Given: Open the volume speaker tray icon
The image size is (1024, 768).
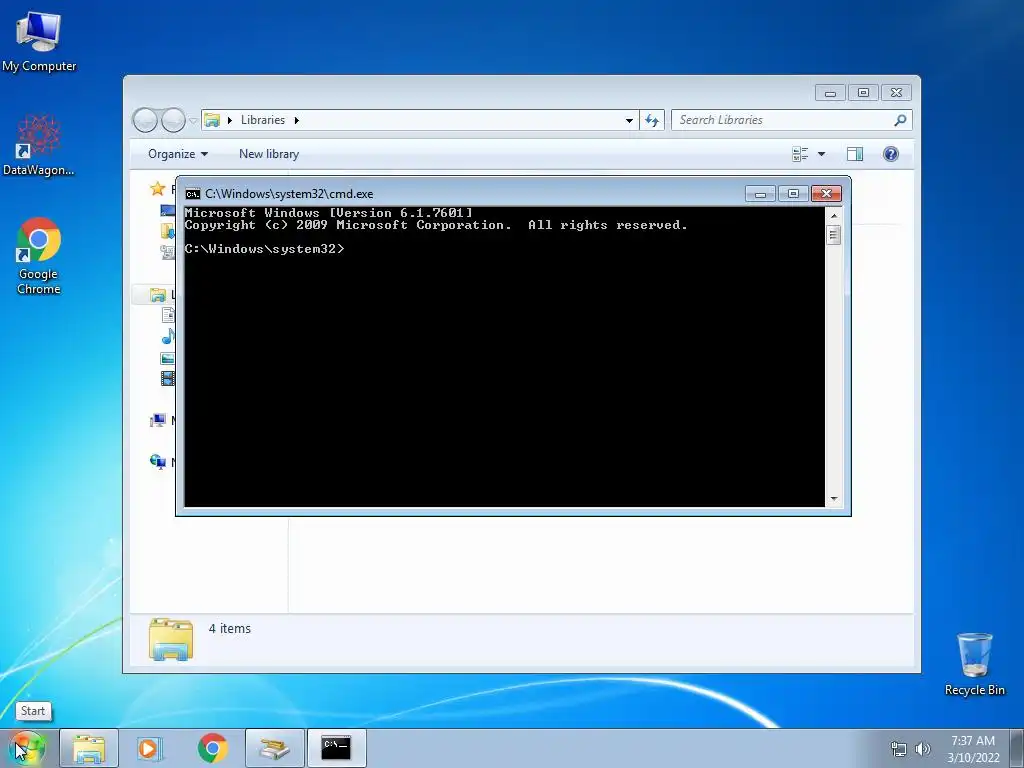Looking at the screenshot, I should [922, 749].
